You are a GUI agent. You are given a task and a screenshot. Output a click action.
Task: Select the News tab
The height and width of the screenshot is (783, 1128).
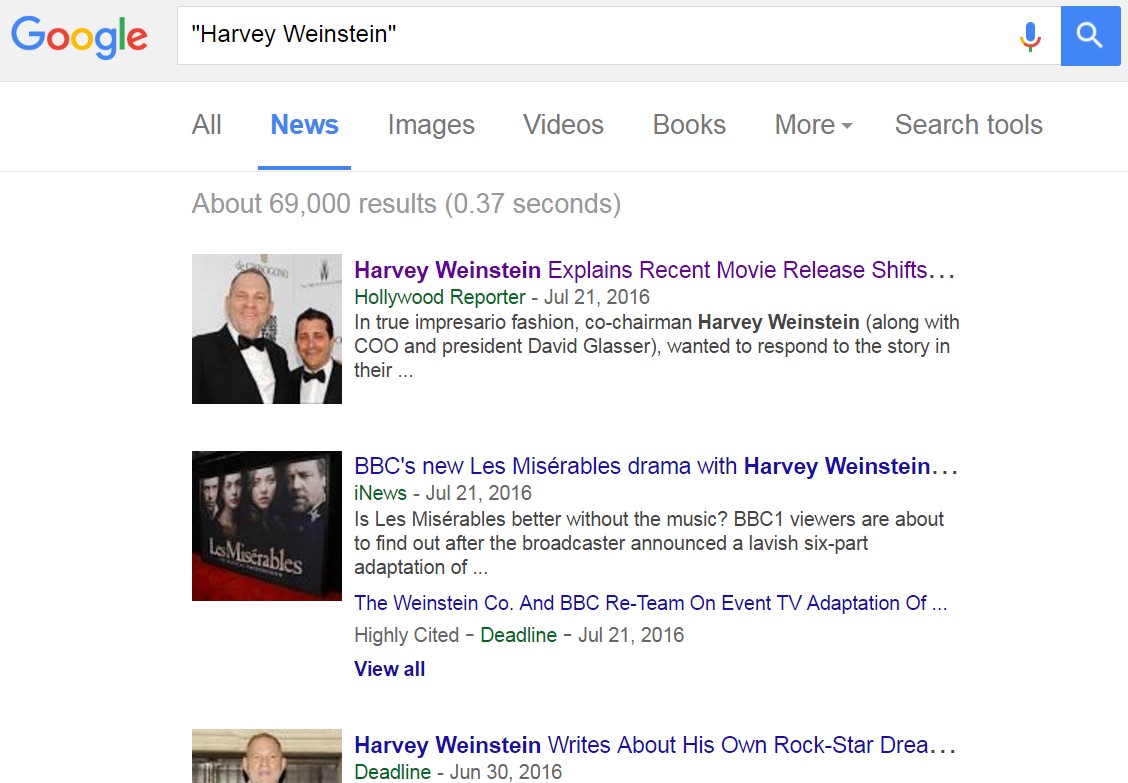304,125
